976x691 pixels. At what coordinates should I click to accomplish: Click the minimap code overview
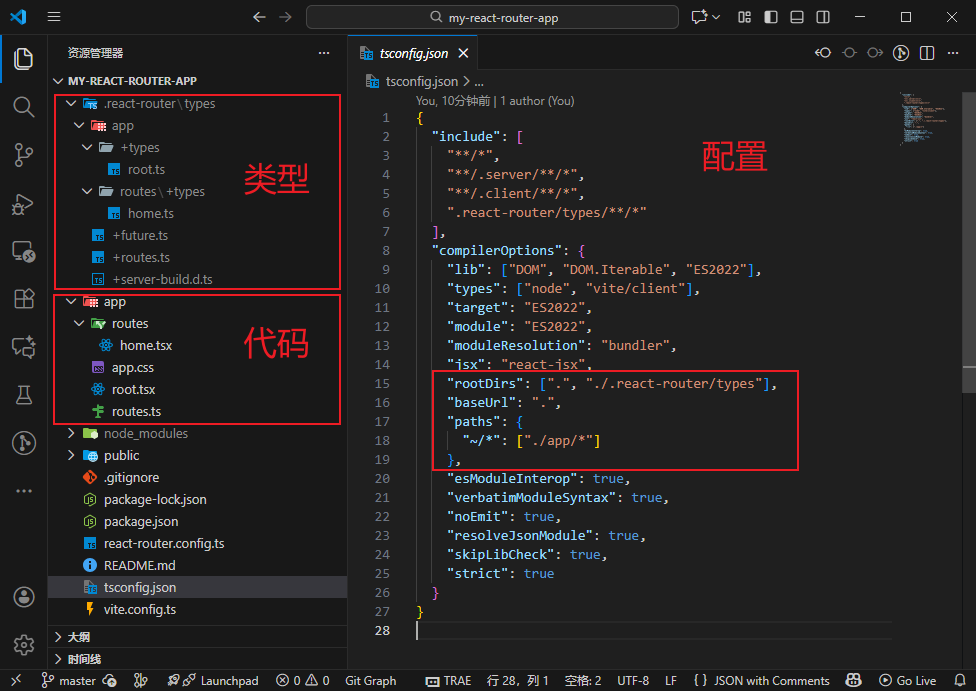point(917,120)
